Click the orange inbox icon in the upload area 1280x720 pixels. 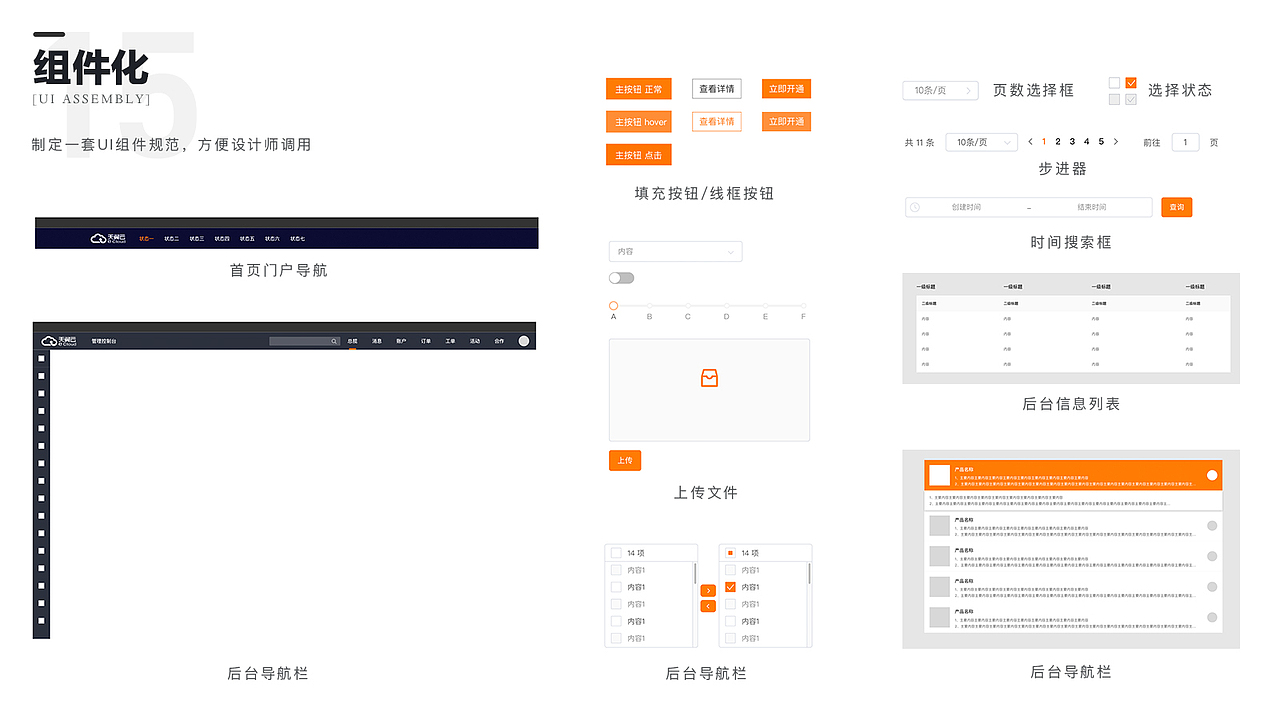(709, 378)
